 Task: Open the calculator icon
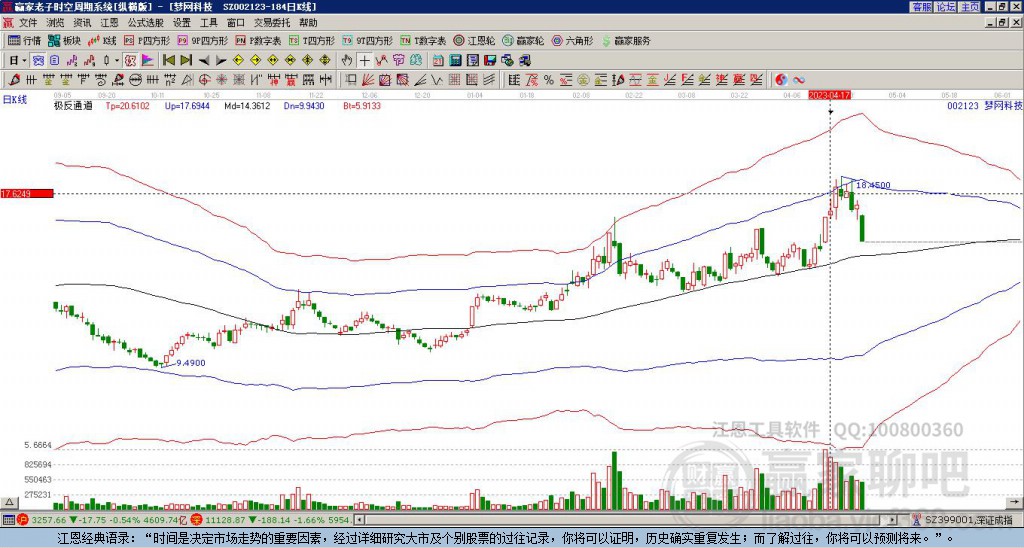[x=455, y=60]
